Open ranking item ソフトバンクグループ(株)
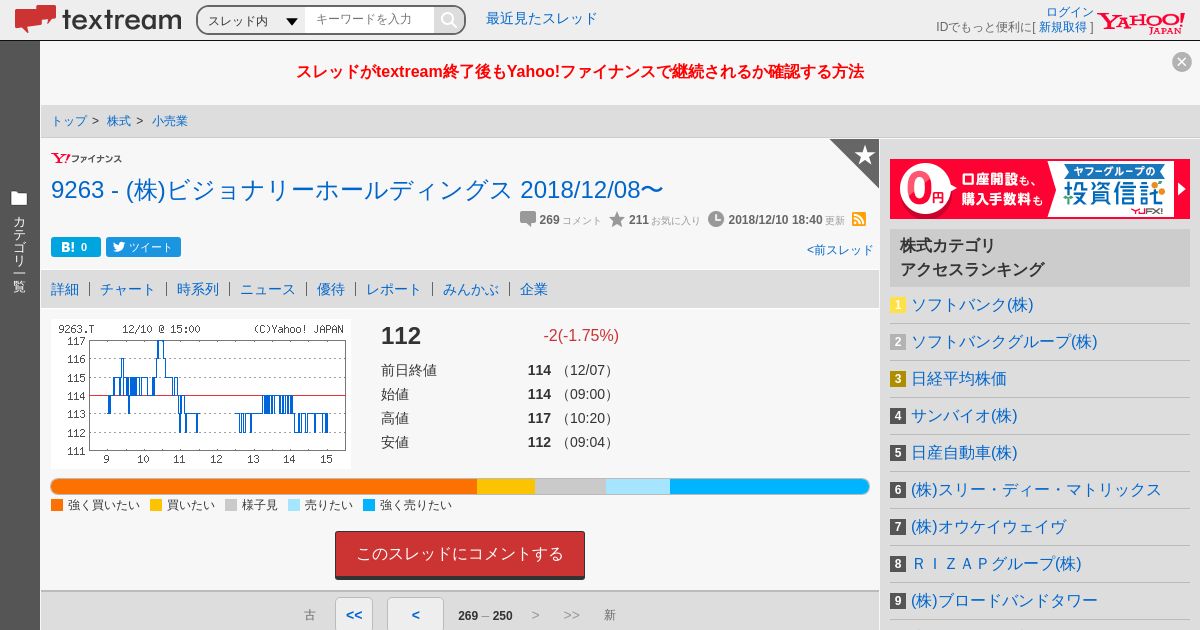Viewport: 1200px width, 630px height. tap(1004, 342)
